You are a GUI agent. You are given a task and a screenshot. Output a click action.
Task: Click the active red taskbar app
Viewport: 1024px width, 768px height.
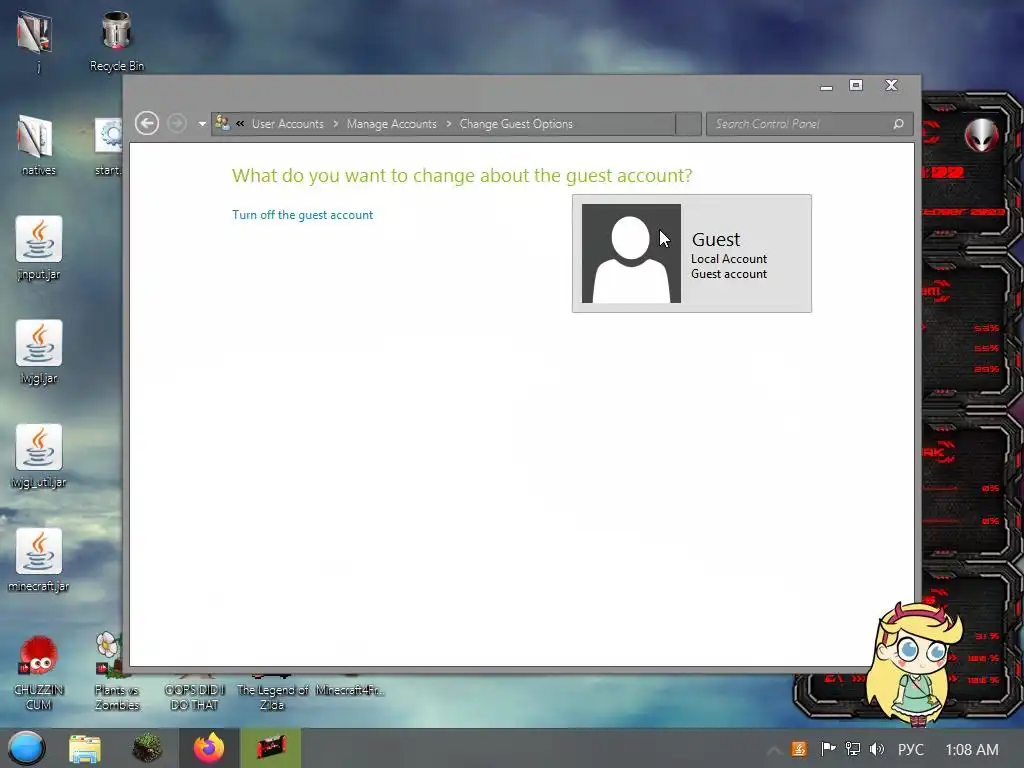pyautogui.click(x=270, y=748)
